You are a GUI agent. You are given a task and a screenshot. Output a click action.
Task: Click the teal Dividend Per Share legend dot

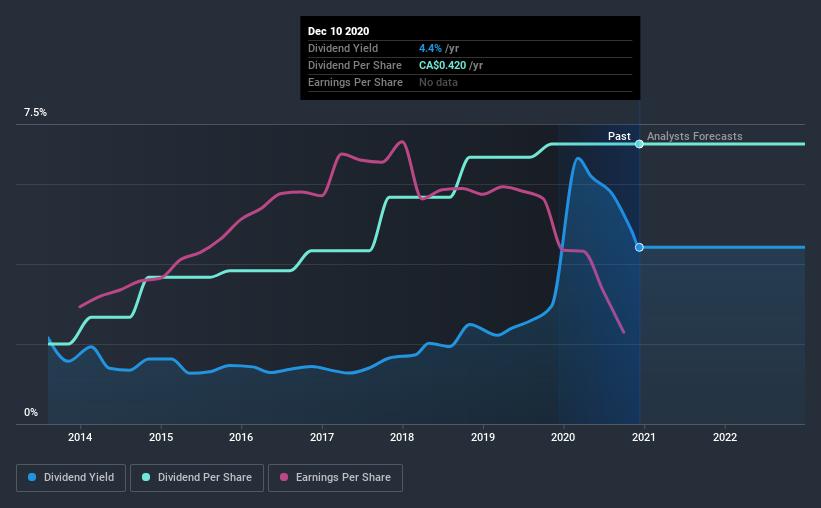pyautogui.click(x=146, y=477)
